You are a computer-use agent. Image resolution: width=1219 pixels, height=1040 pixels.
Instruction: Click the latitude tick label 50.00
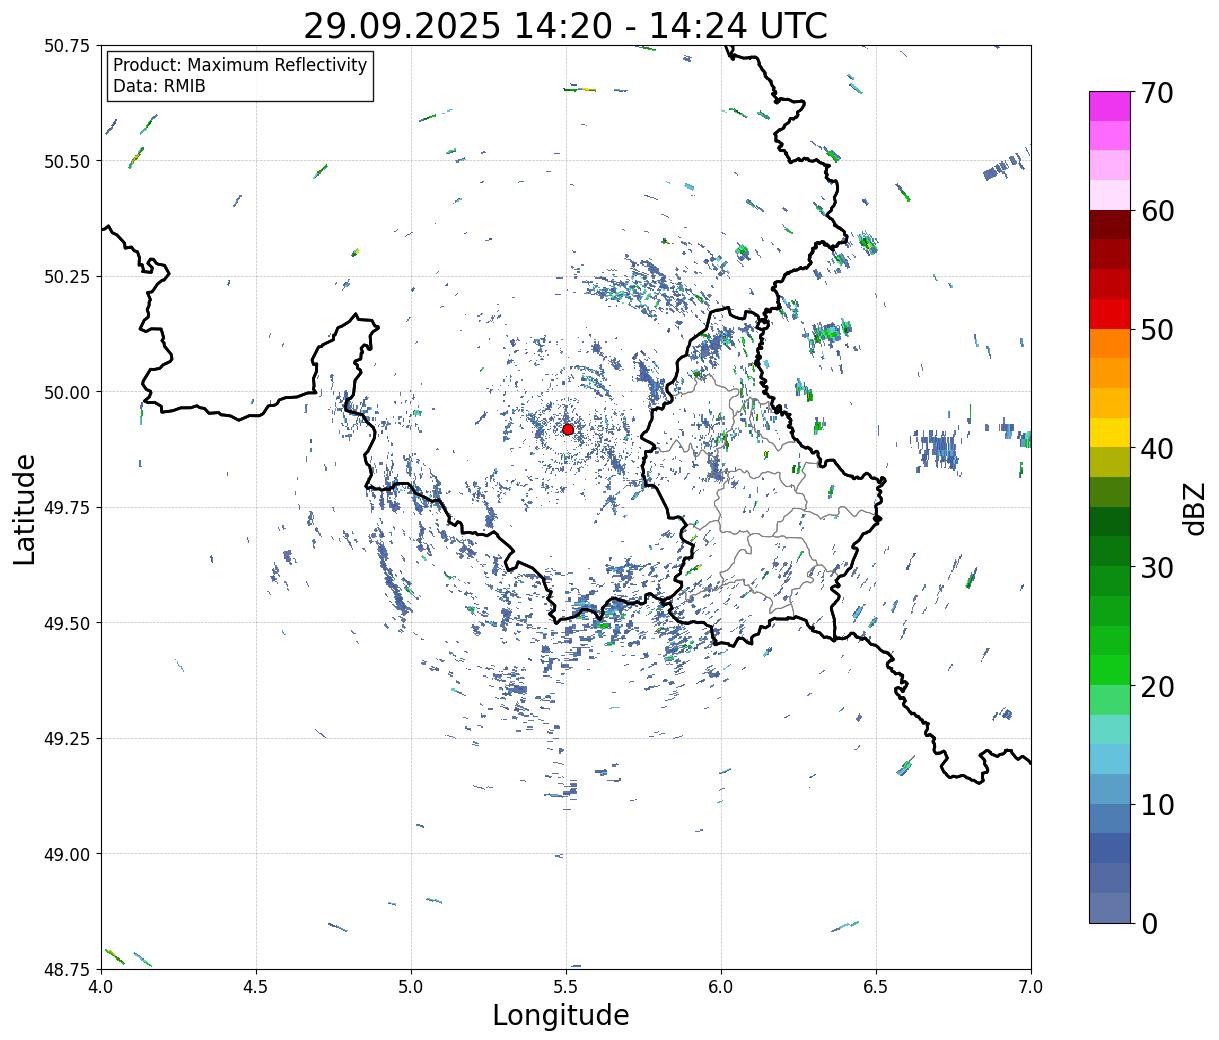67,392
